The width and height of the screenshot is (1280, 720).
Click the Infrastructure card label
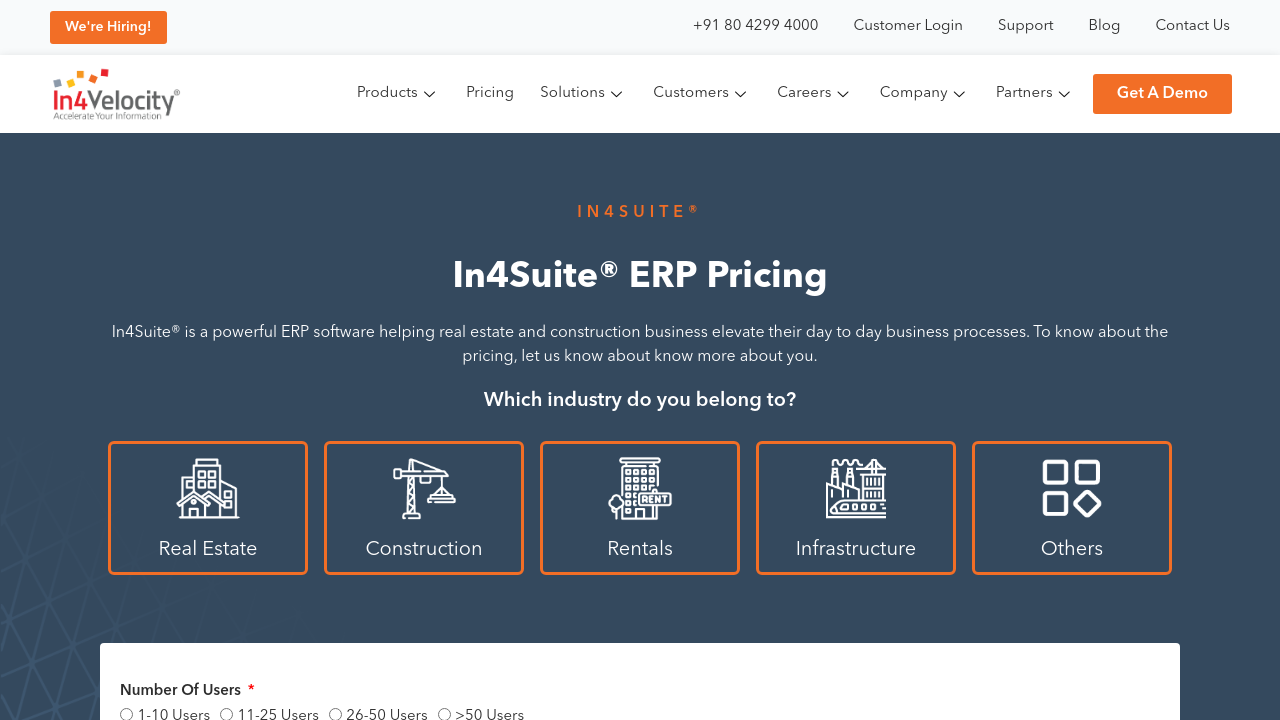click(x=856, y=549)
